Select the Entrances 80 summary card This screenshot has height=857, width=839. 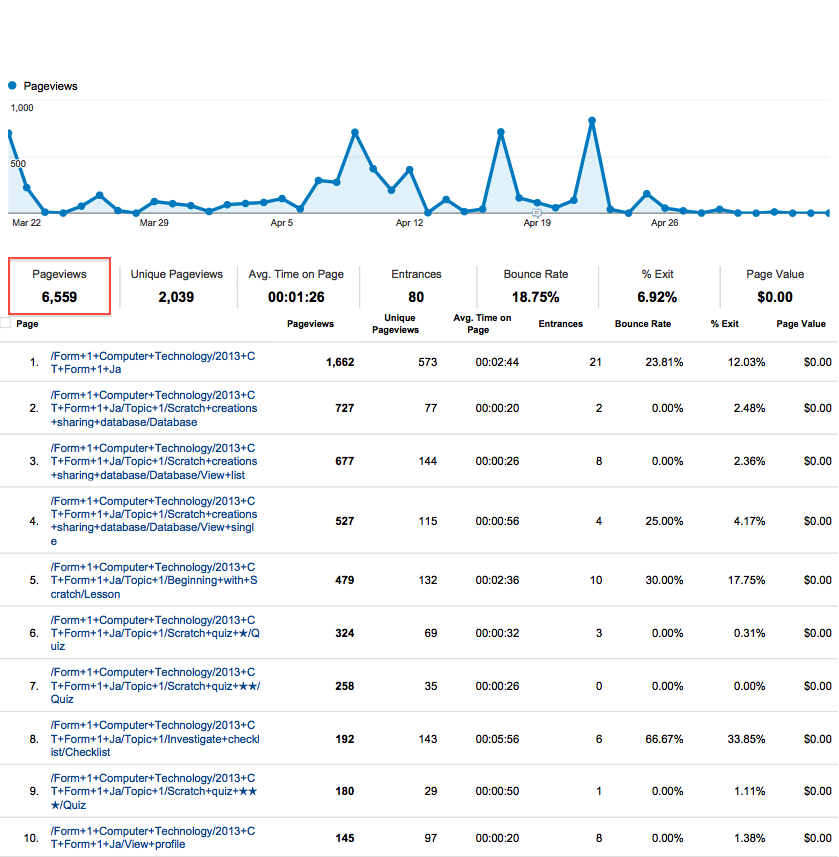(x=416, y=286)
